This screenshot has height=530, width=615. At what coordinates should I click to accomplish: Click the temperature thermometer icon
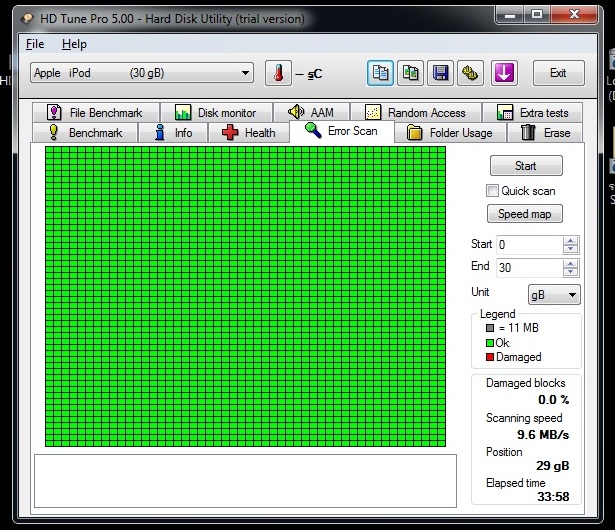click(278, 73)
